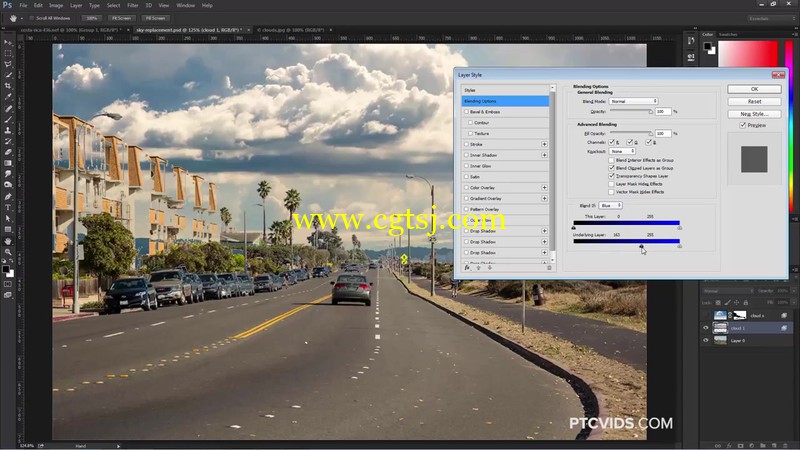Select the Brush tool

[8, 119]
